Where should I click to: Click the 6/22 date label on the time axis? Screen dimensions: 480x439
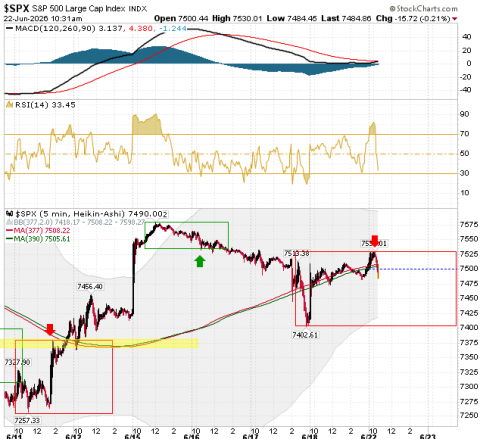[x=368, y=437]
